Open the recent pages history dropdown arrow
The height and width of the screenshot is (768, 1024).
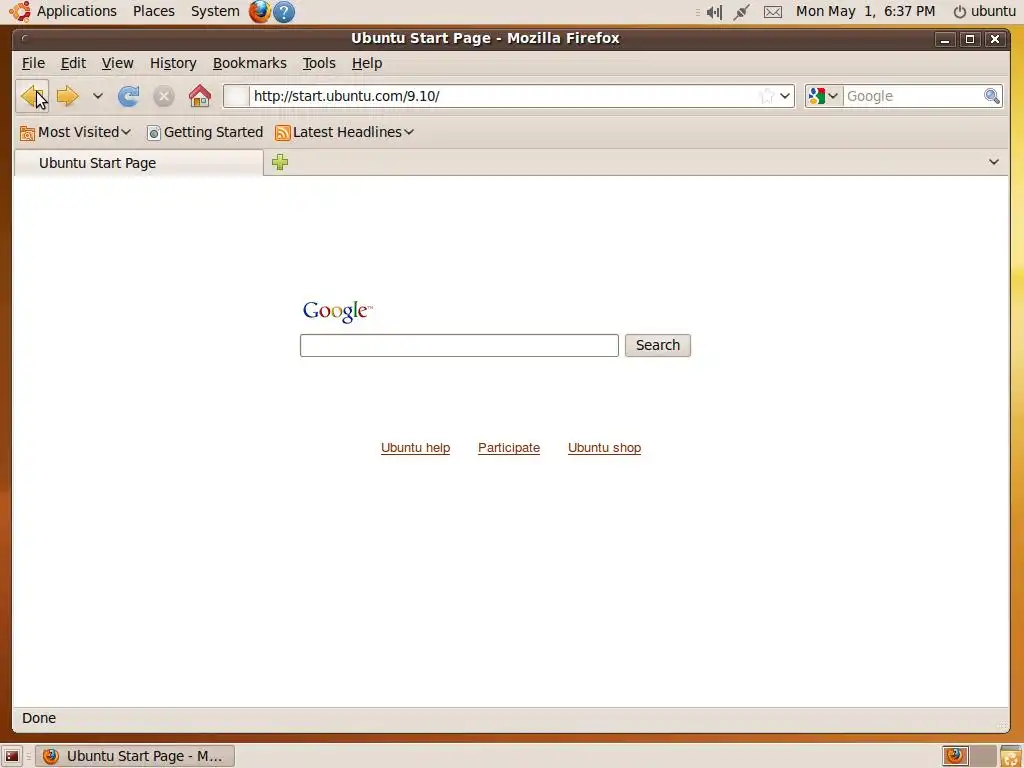[97, 97]
